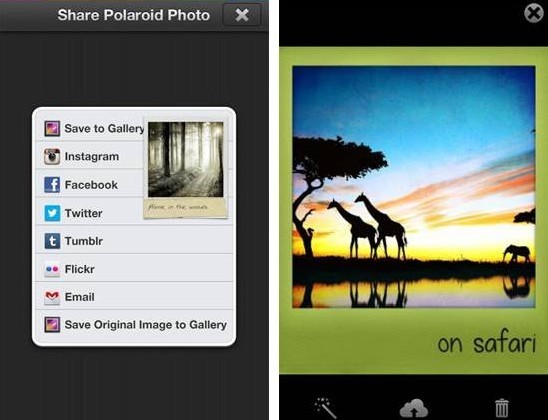The image size is (548, 420).
Task: Tap the Instagram camera icon
Action: click(x=52, y=157)
